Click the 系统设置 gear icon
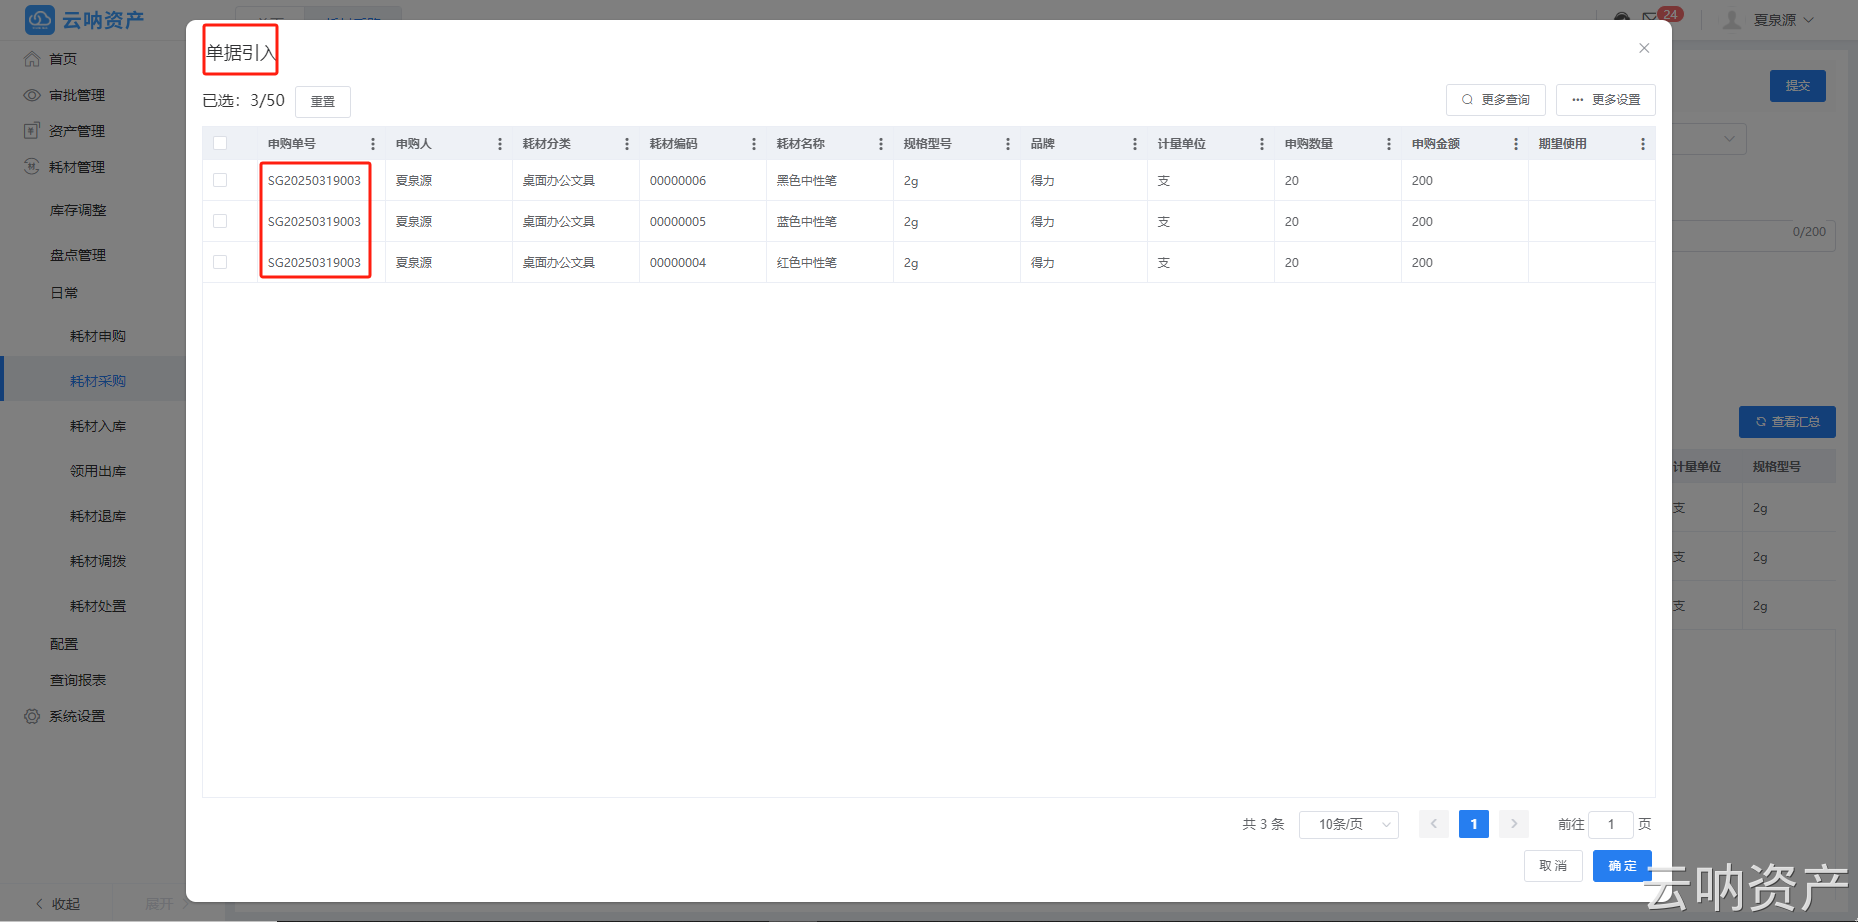 (32, 716)
